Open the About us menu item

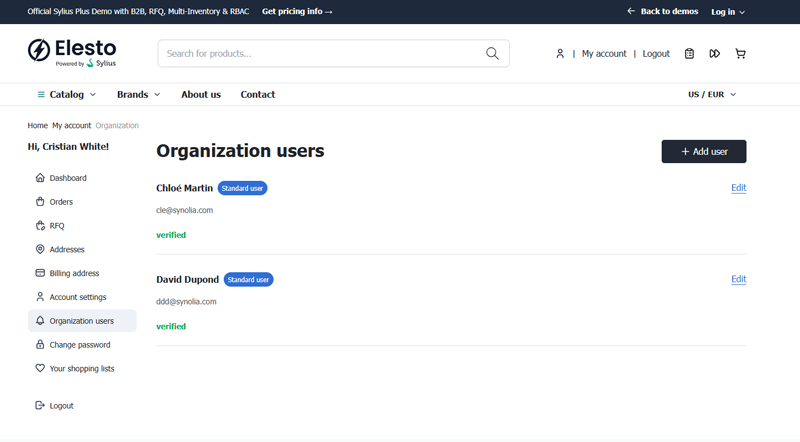201,95
